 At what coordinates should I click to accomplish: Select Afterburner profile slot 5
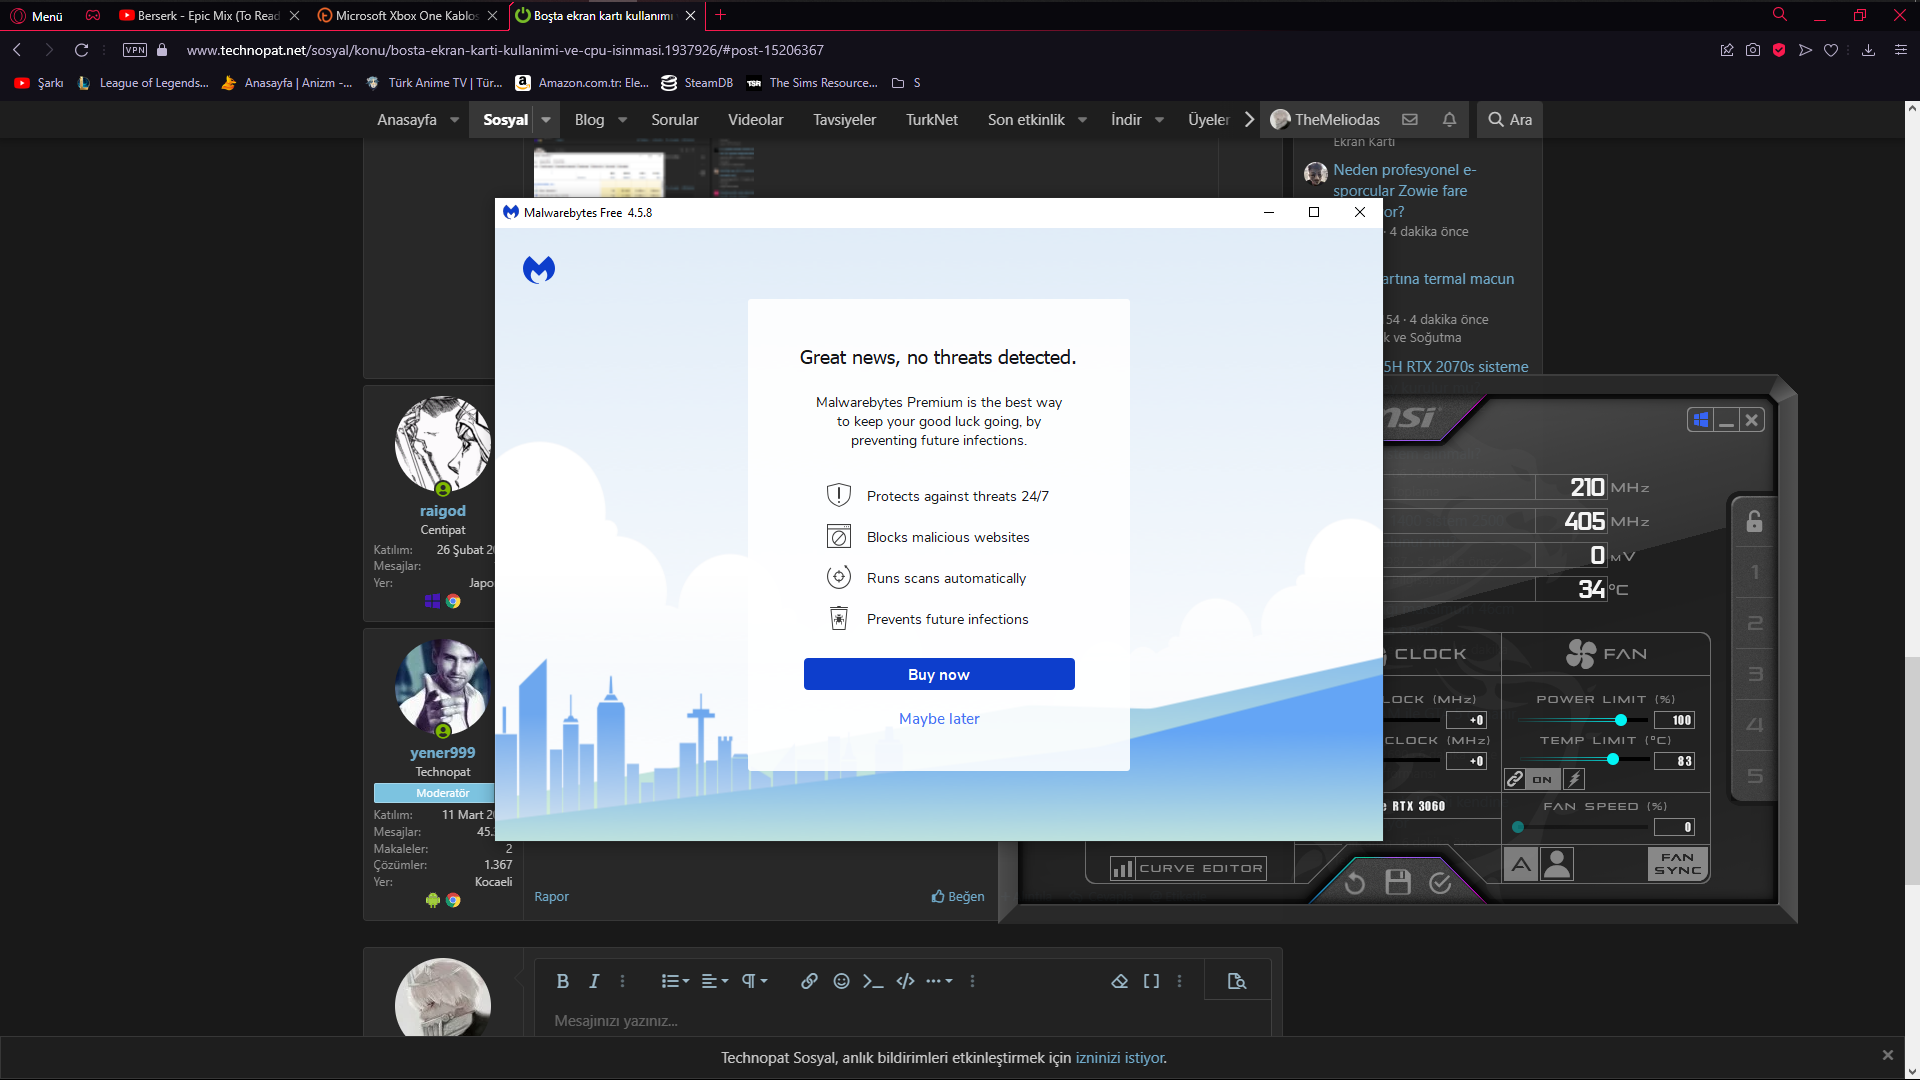1754,776
